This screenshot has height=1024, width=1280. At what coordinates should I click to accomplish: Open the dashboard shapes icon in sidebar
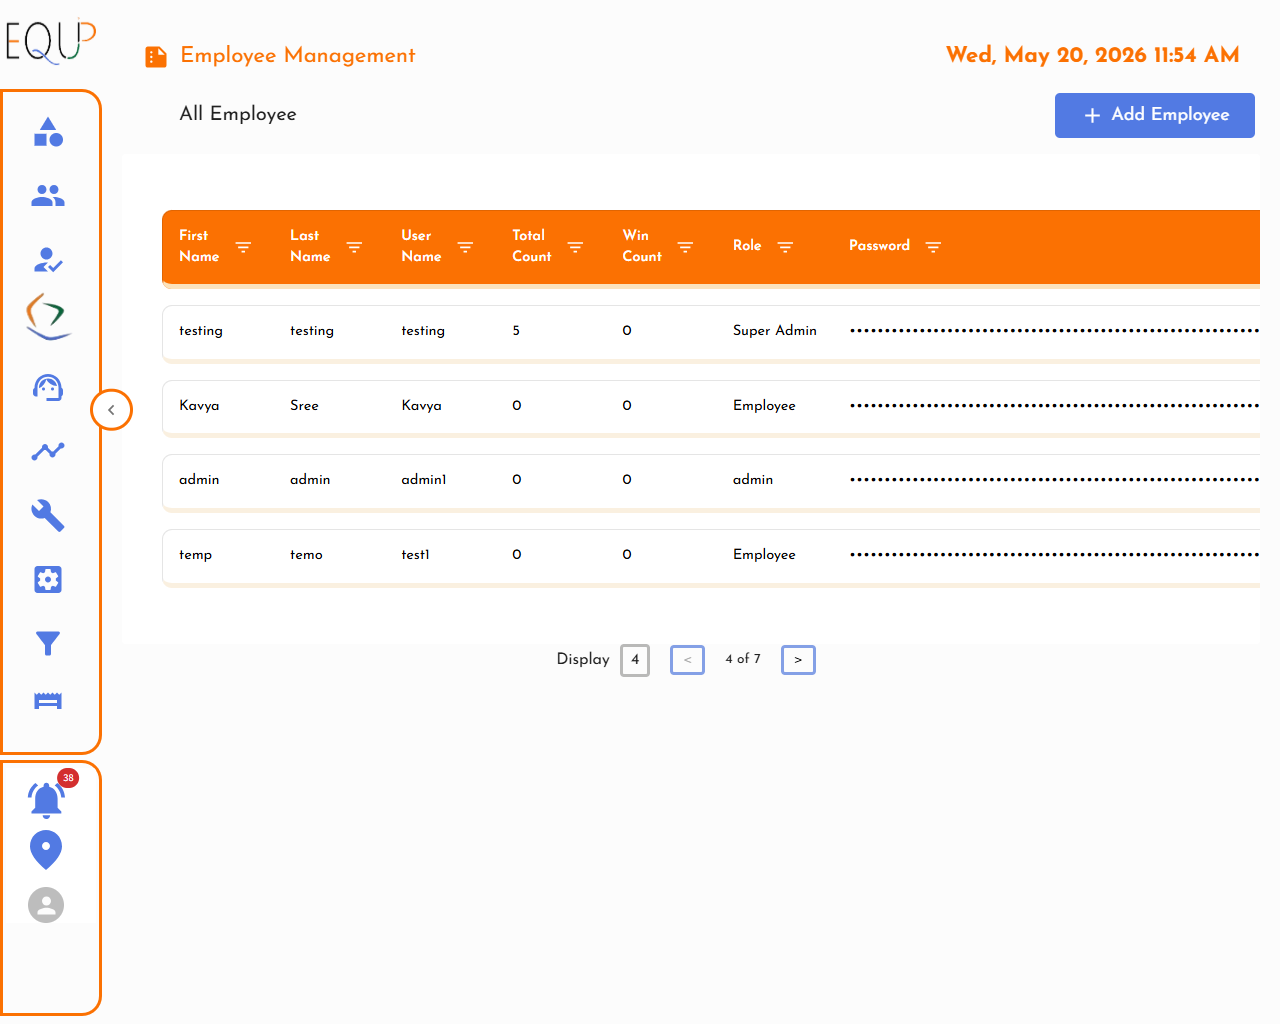tap(48, 132)
